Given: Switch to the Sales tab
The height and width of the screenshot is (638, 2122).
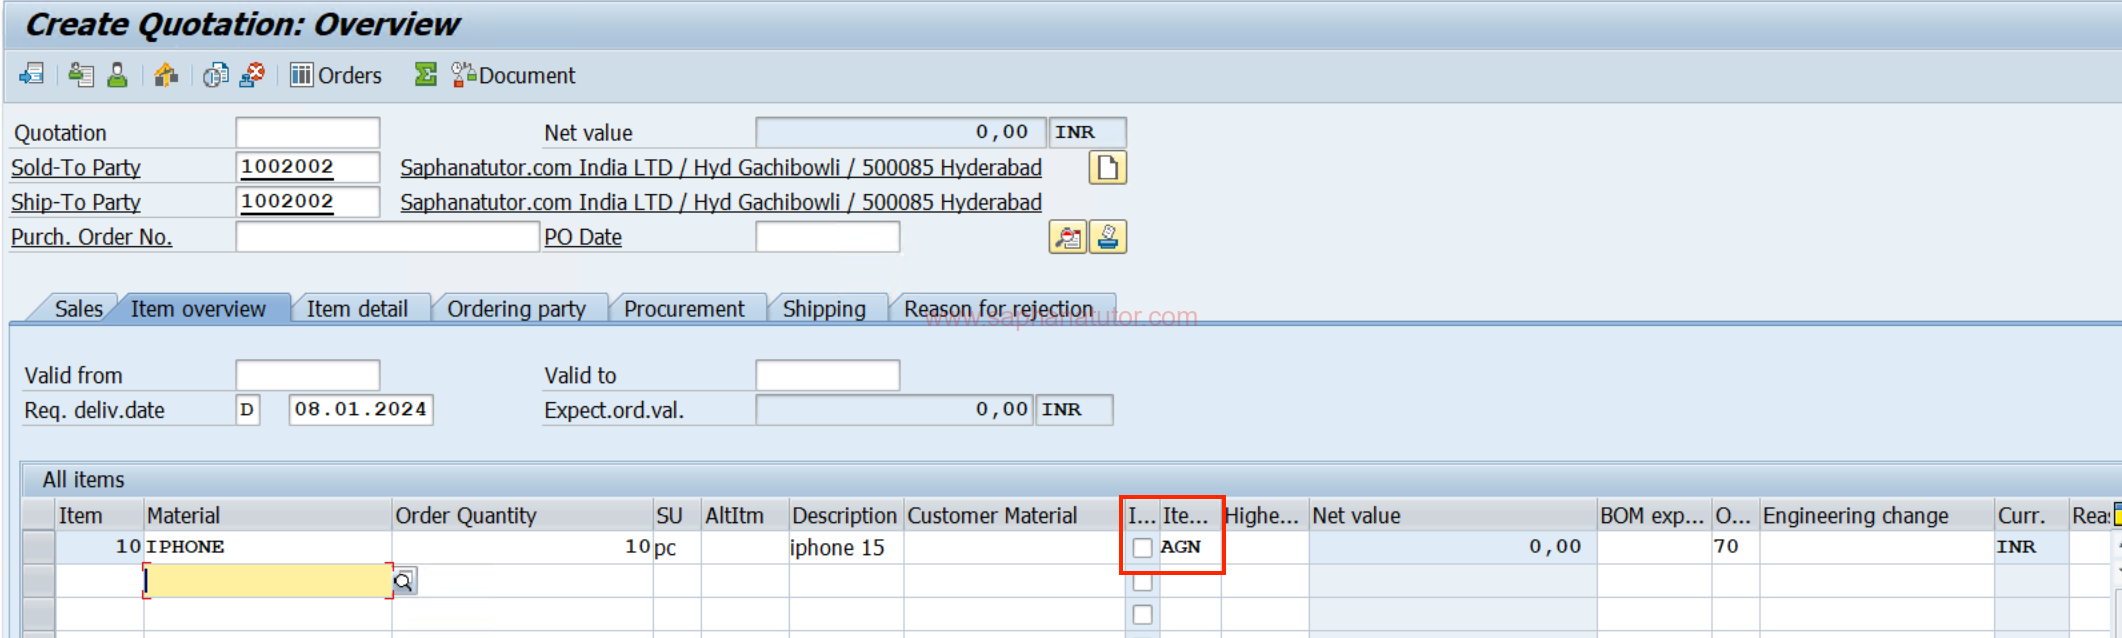Looking at the screenshot, I should [78, 309].
